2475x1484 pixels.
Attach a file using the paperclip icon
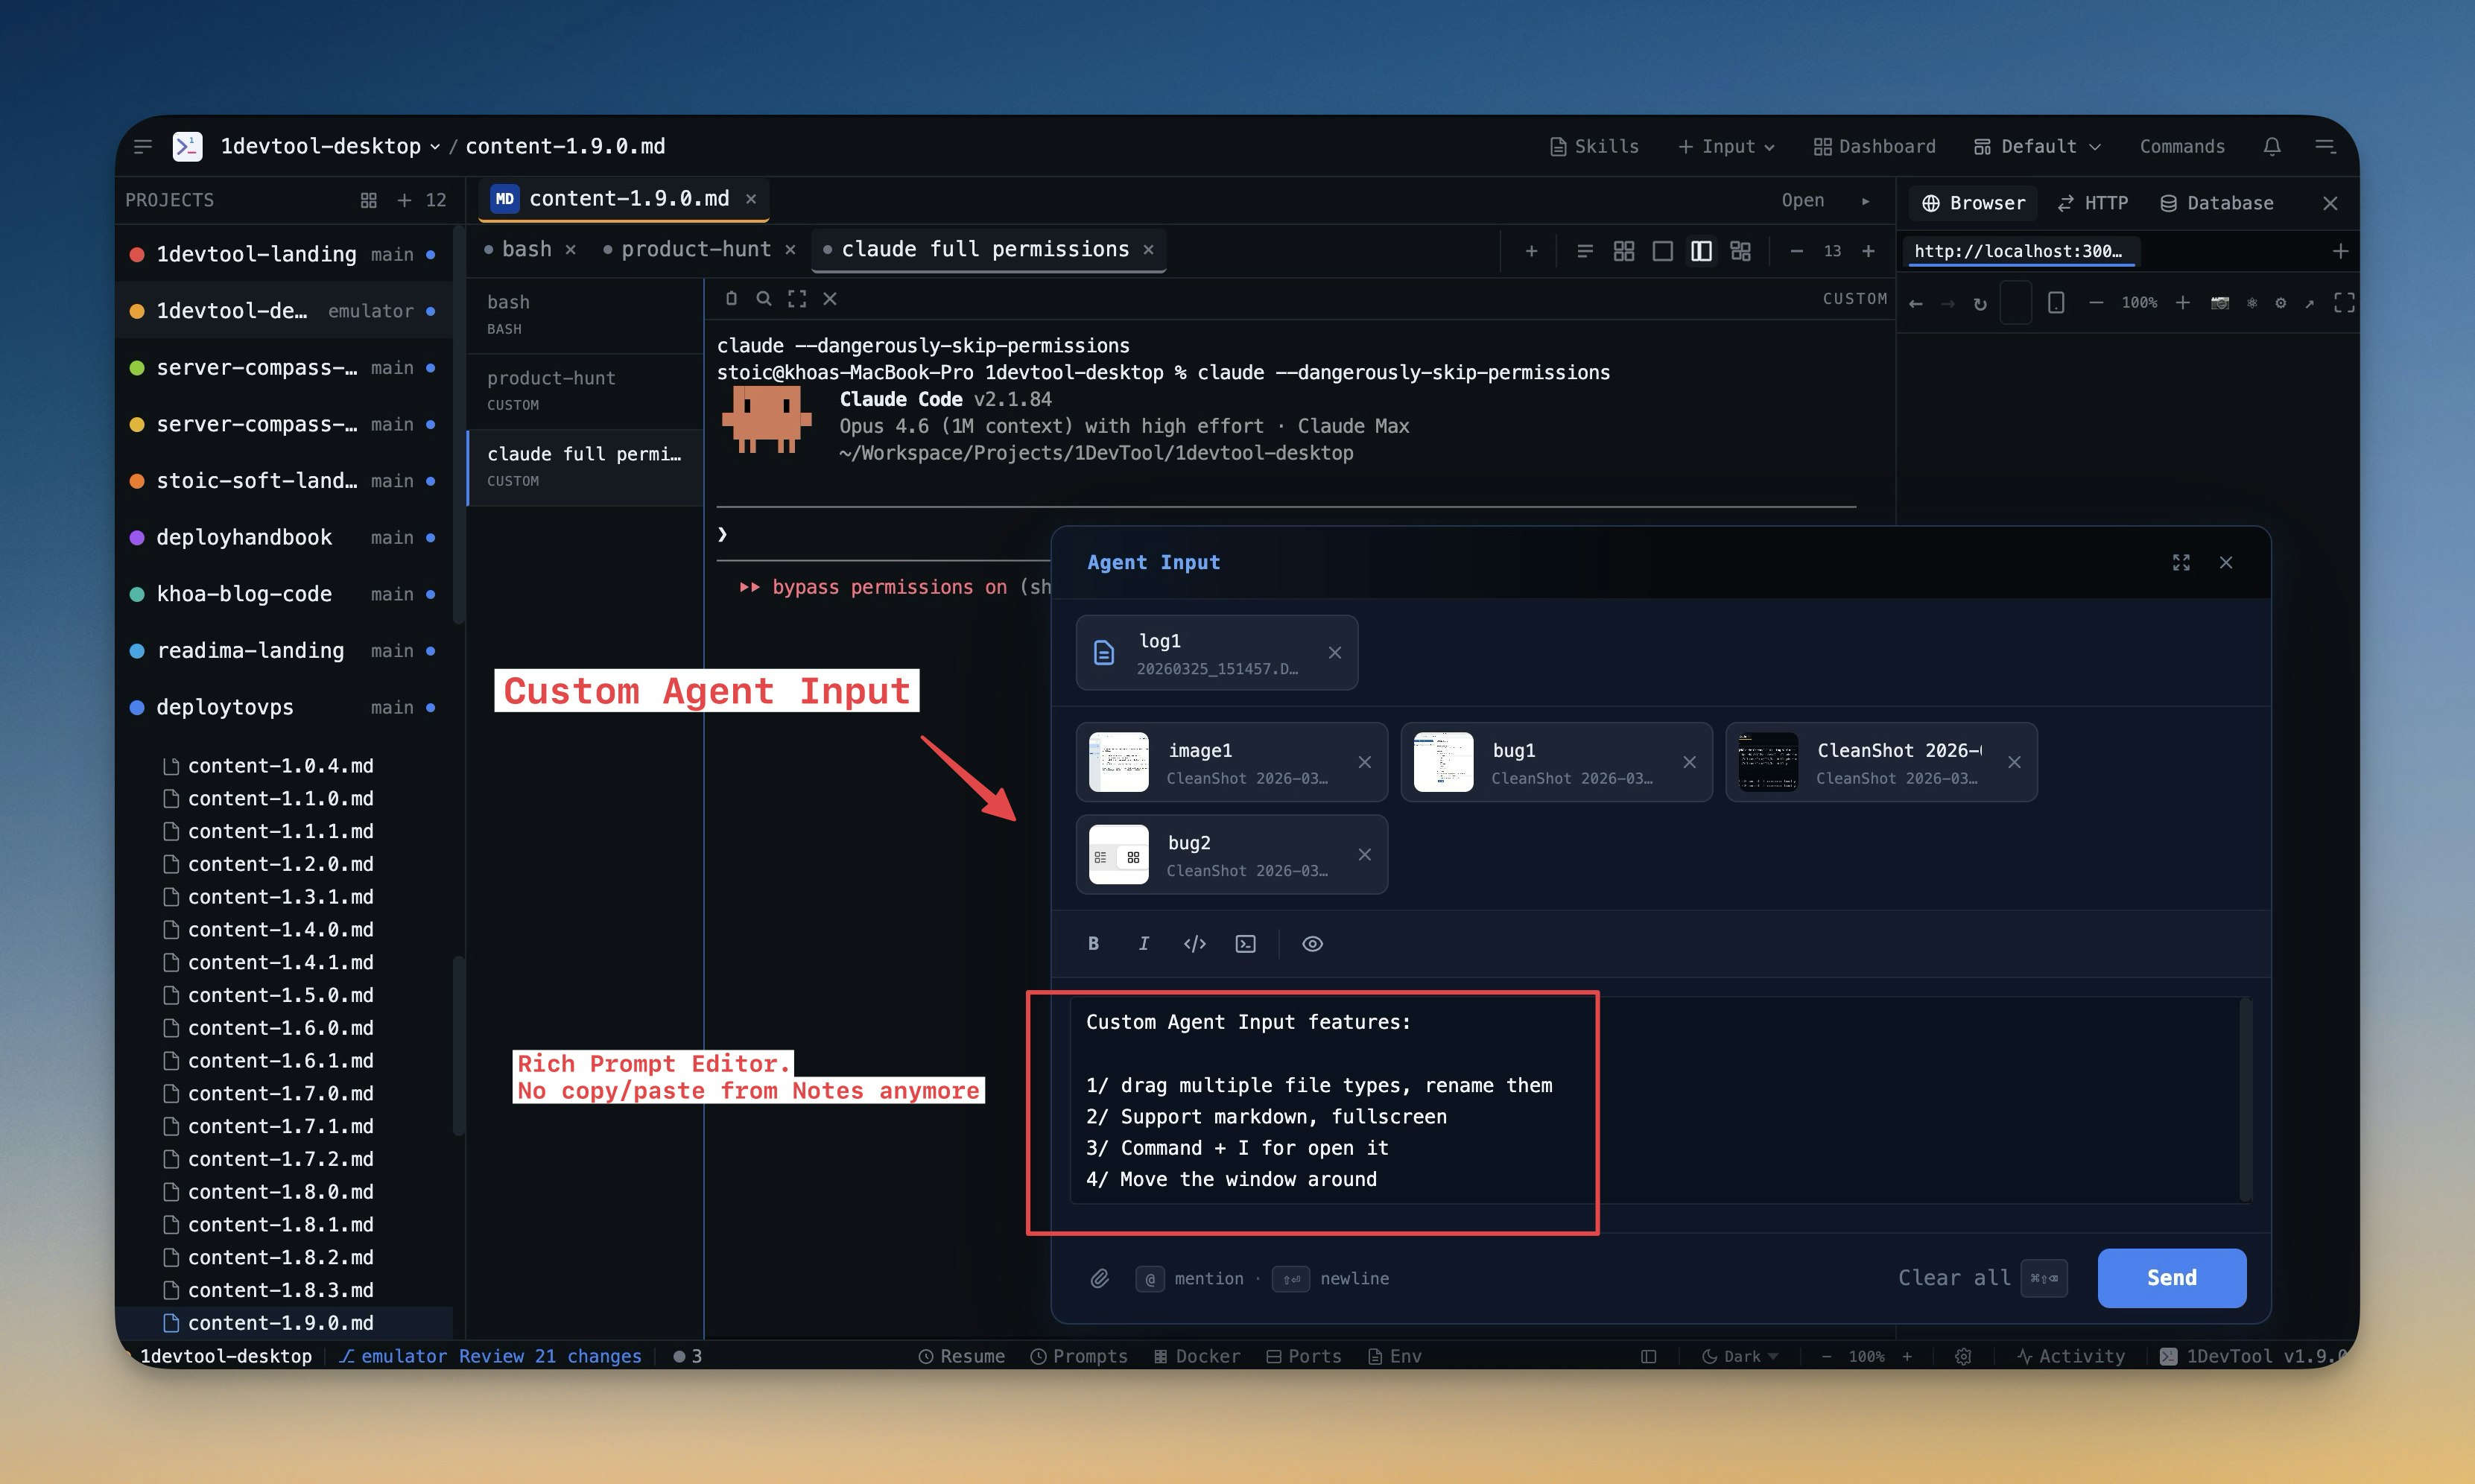coord(1100,1278)
